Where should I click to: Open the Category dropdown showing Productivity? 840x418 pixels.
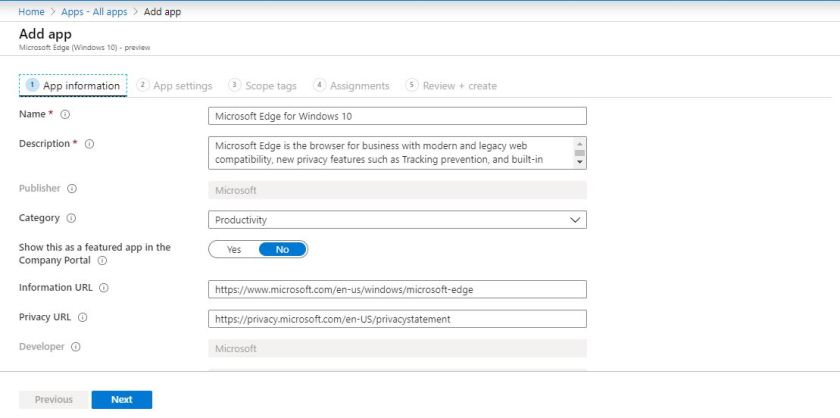397,220
